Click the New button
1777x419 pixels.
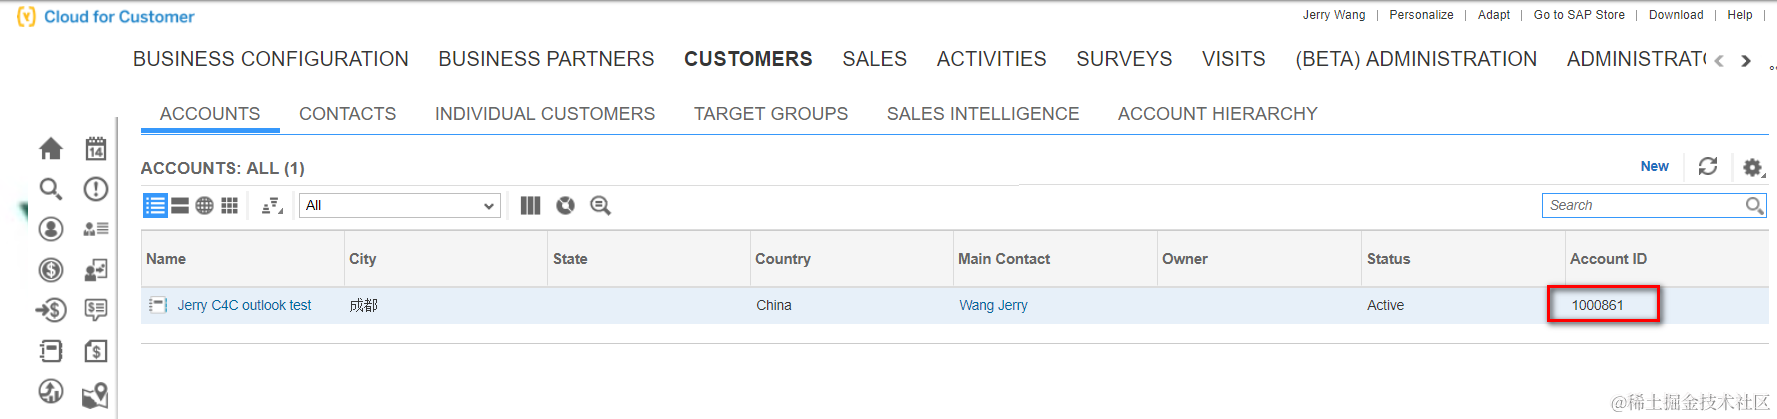(1654, 166)
